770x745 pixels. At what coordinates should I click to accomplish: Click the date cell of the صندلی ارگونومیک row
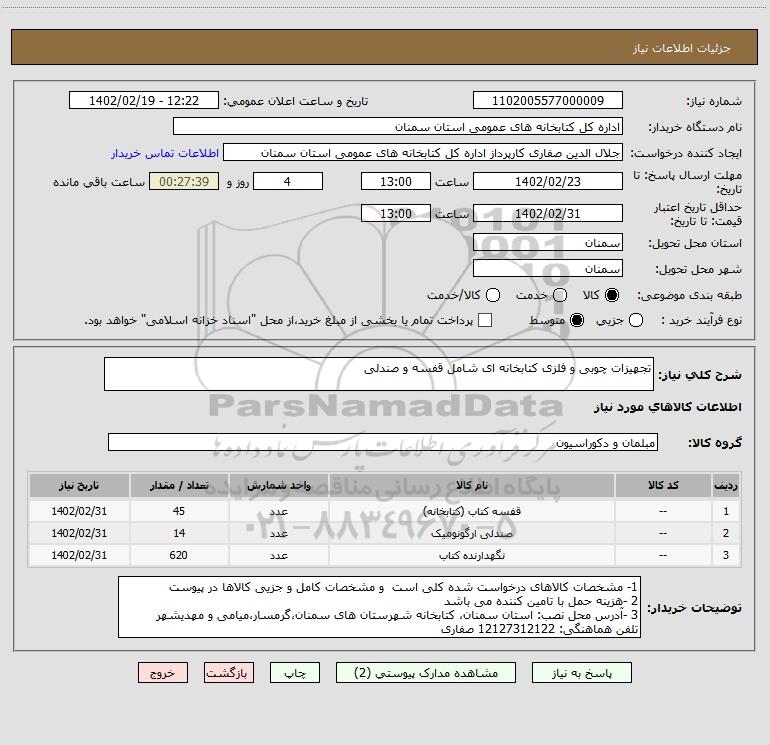[79, 533]
